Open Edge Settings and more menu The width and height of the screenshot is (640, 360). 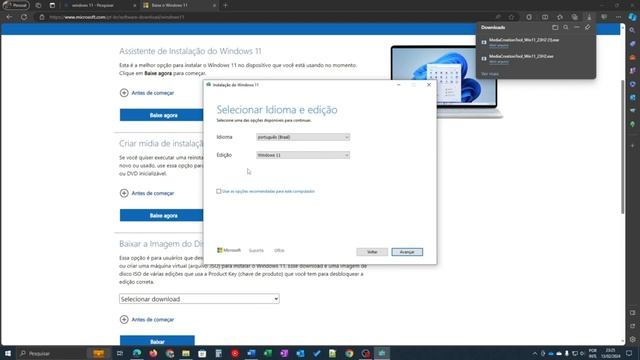(618, 17)
